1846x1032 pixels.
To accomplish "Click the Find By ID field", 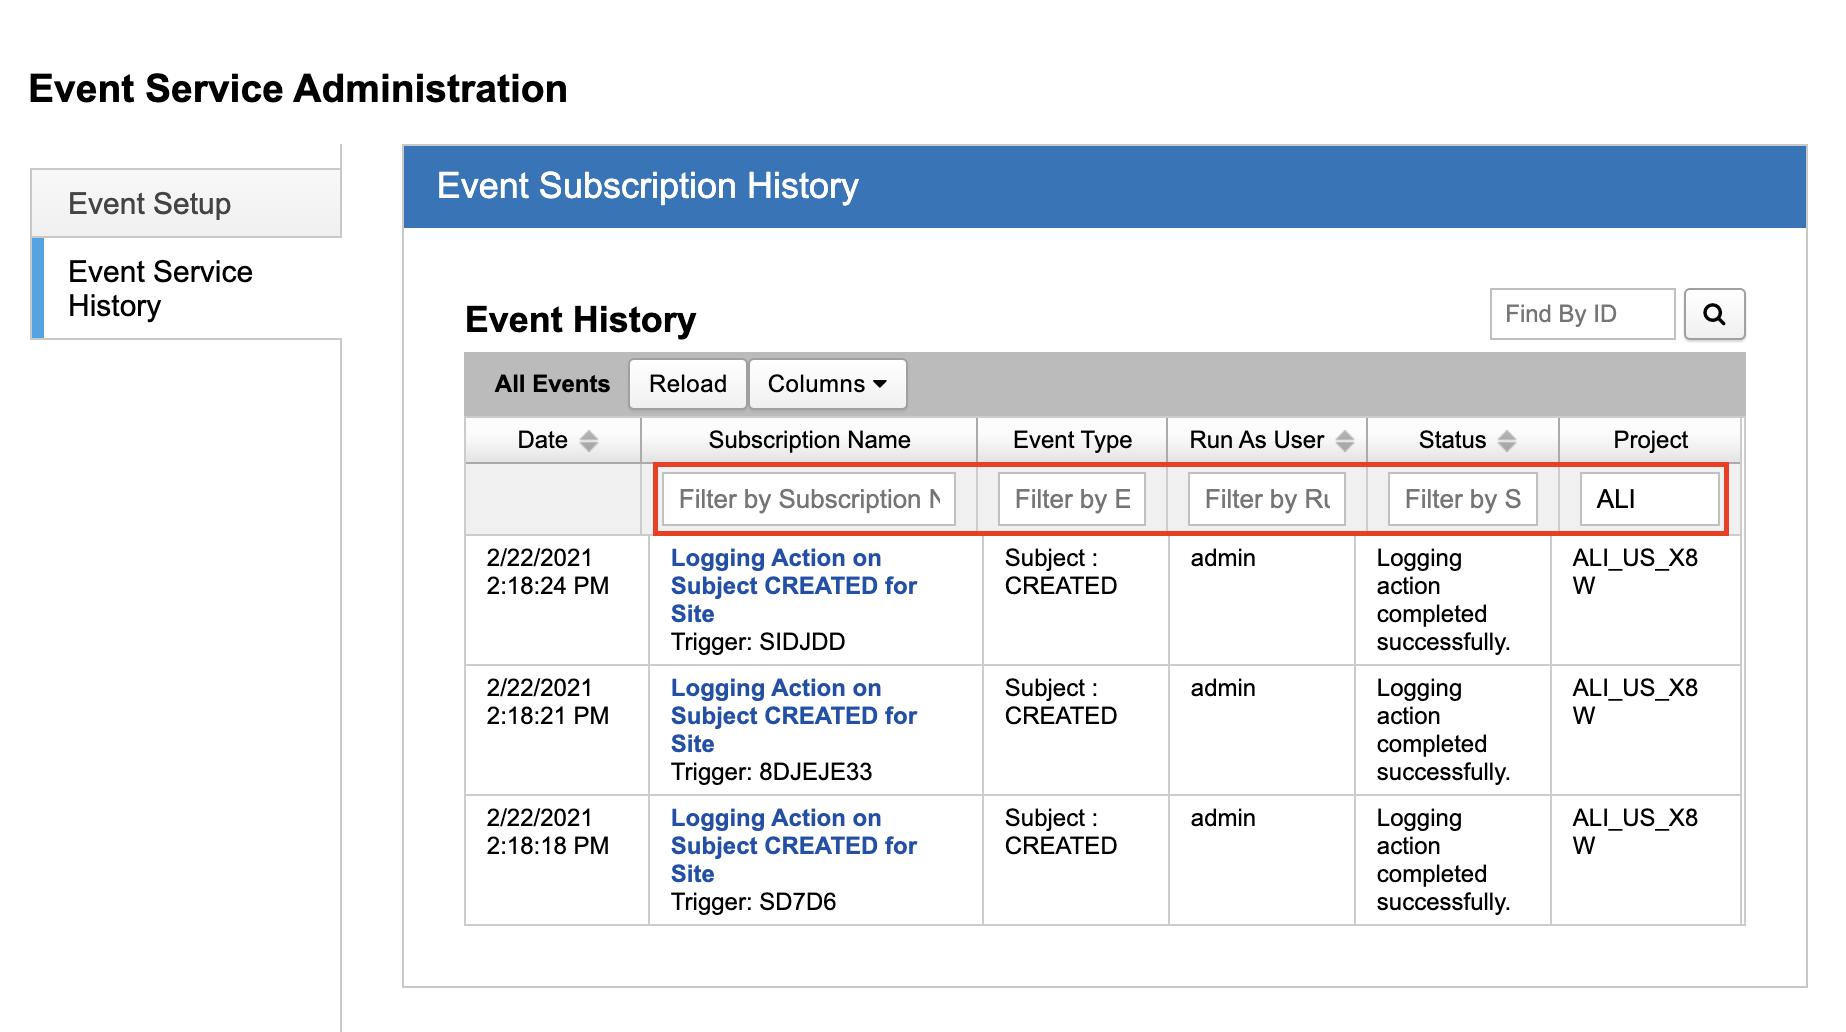I will pos(1581,314).
